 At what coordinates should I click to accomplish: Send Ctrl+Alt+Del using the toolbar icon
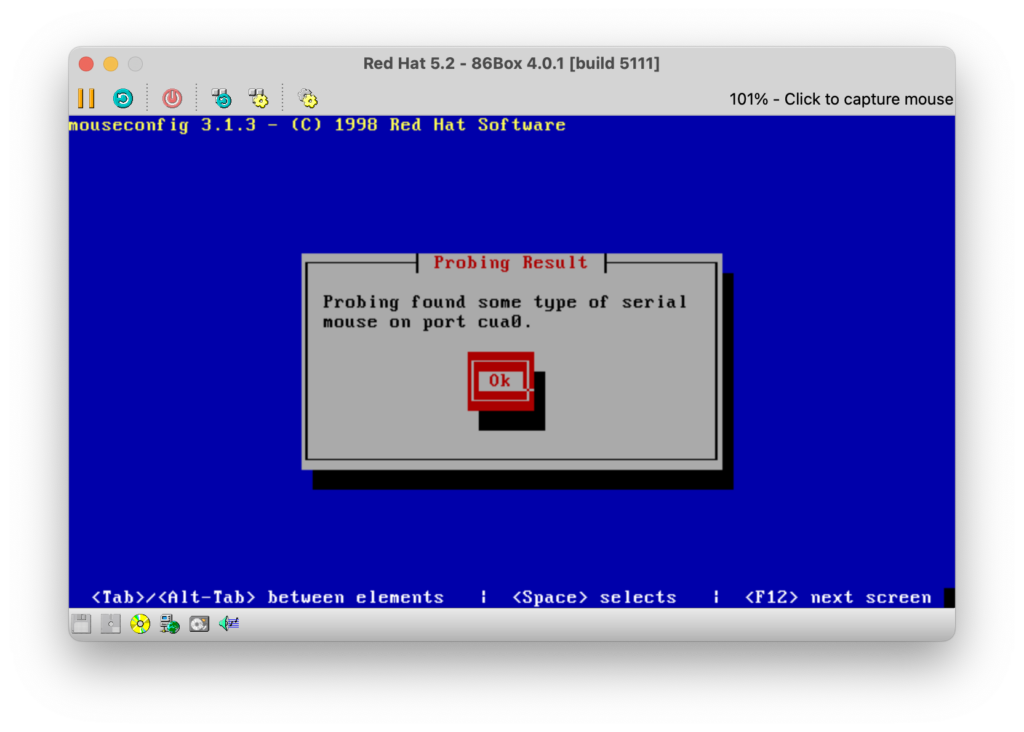click(x=221, y=98)
